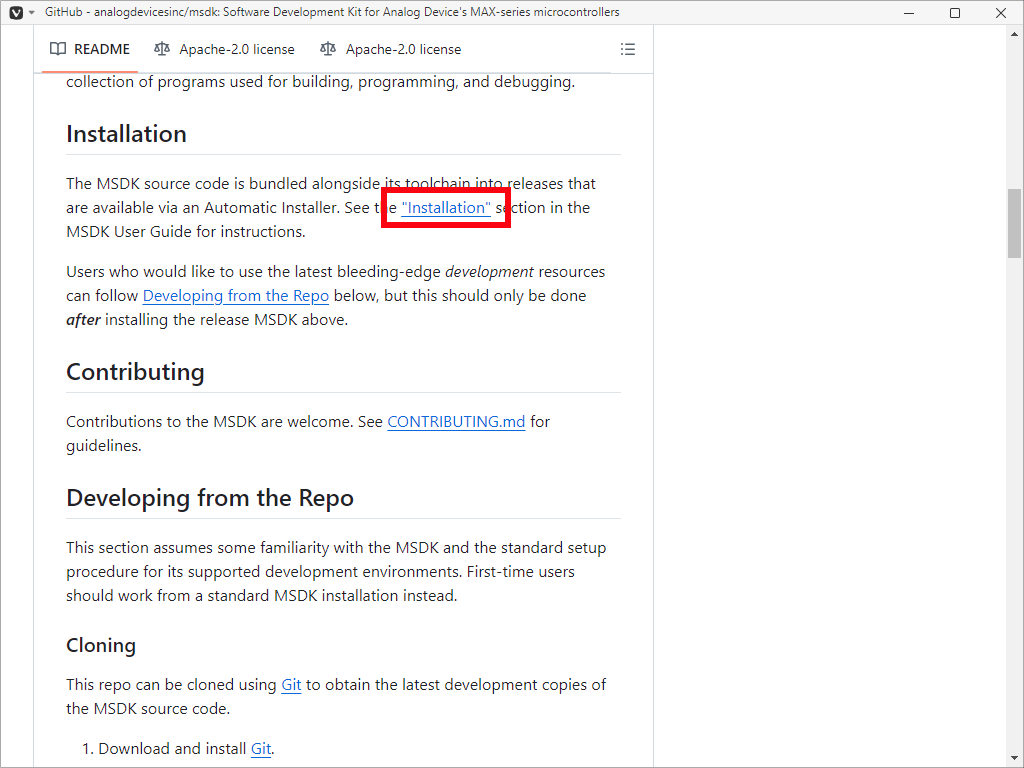
Task: Close the browser window
Action: 1000,12
